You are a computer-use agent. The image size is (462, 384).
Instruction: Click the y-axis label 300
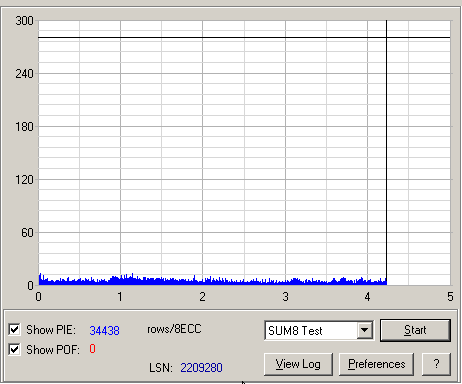24,21
